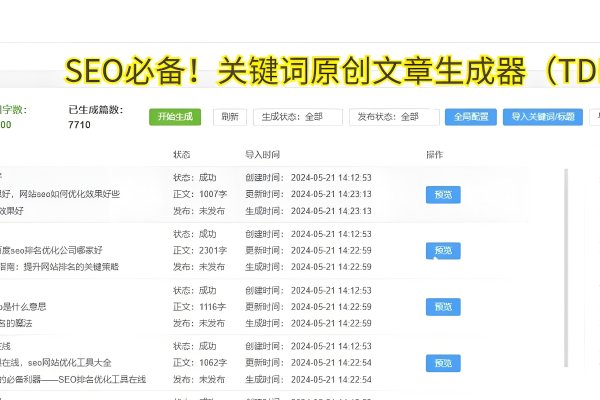Click the 导入时间 column header
Image resolution: width=600 pixels, height=400 pixels.
click(x=262, y=155)
